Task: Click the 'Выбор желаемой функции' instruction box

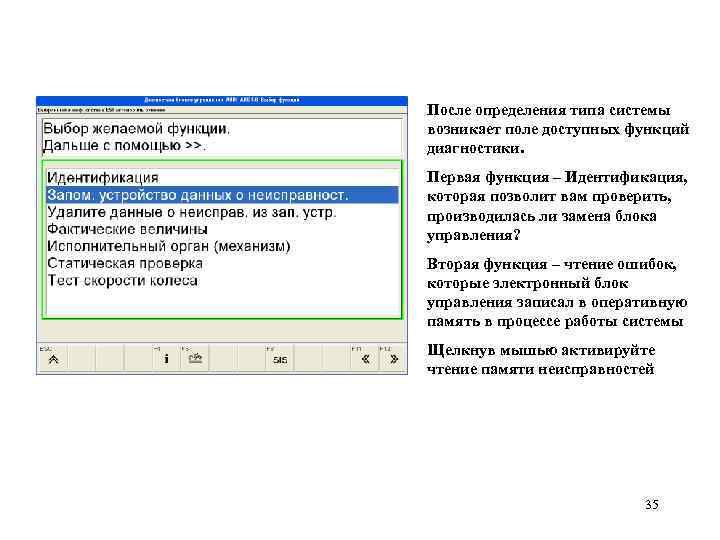Action: click(x=222, y=137)
